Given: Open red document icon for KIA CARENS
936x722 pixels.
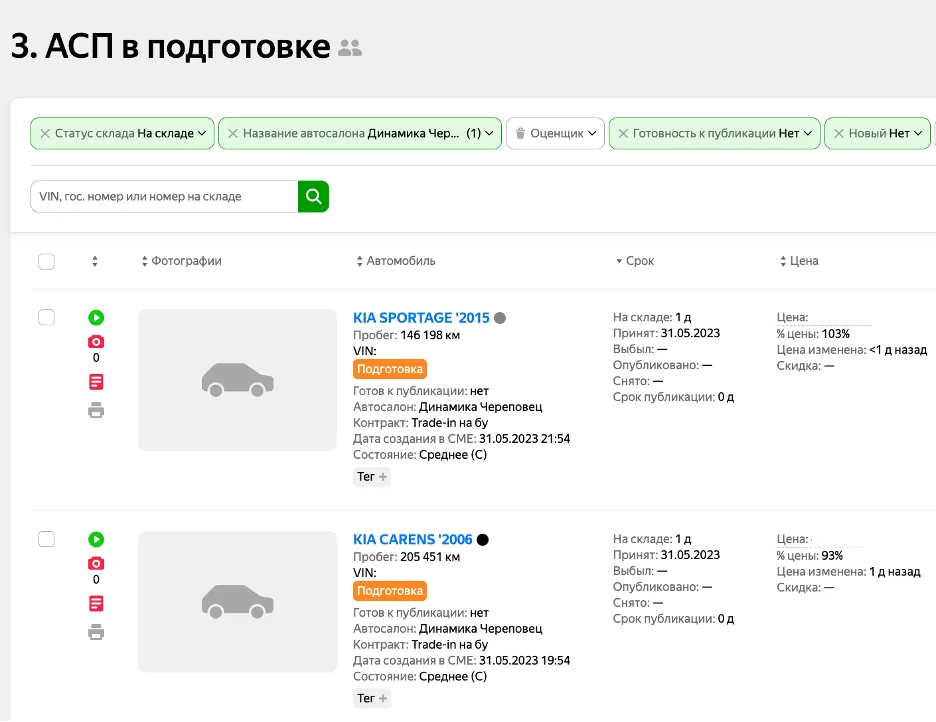Looking at the screenshot, I should click(x=96, y=604).
